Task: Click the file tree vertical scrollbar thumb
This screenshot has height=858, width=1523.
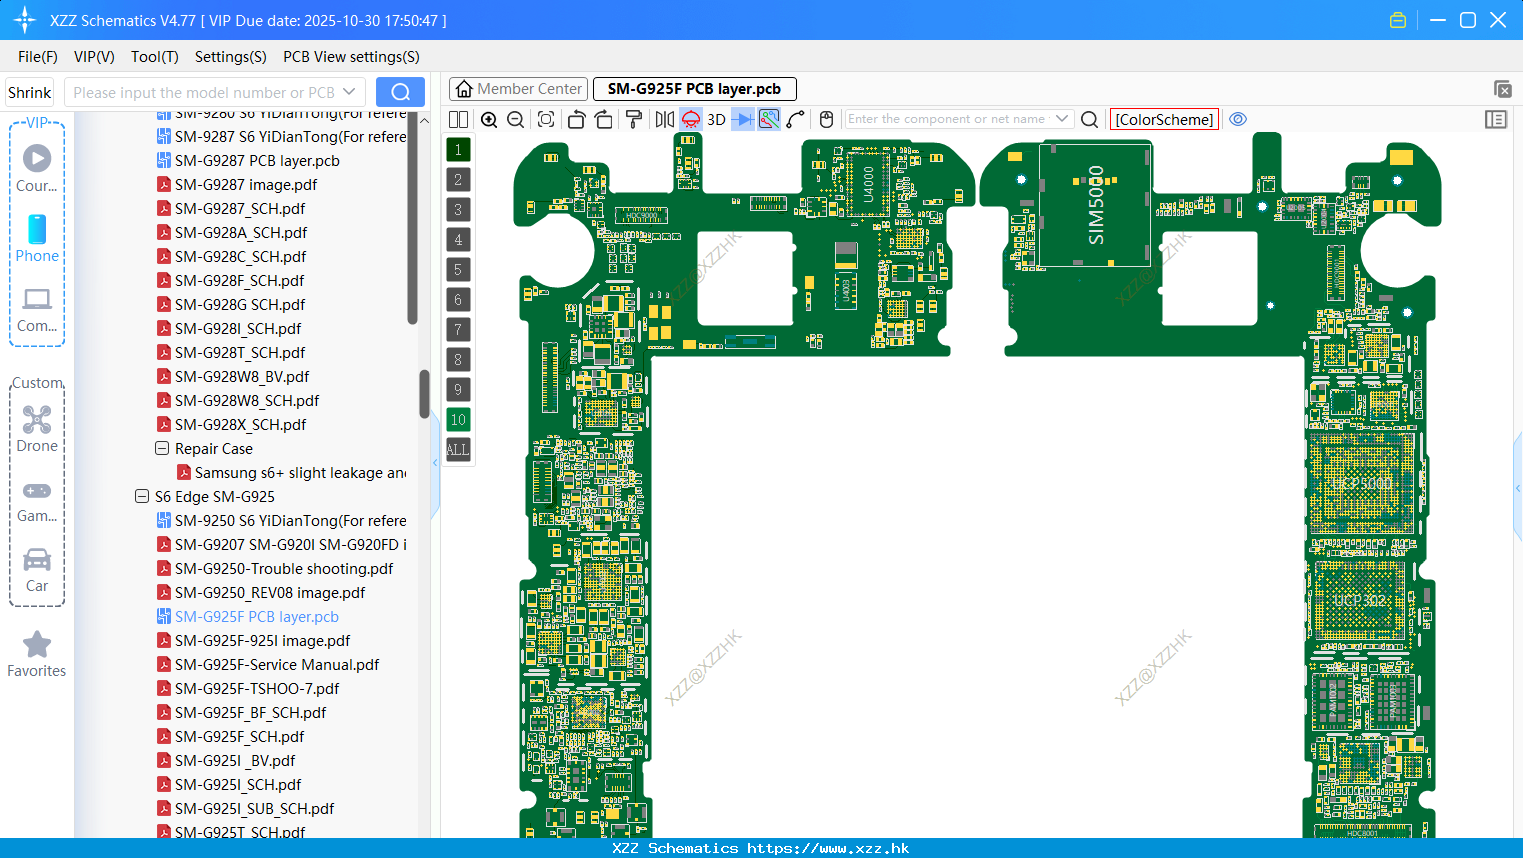Action: (424, 394)
